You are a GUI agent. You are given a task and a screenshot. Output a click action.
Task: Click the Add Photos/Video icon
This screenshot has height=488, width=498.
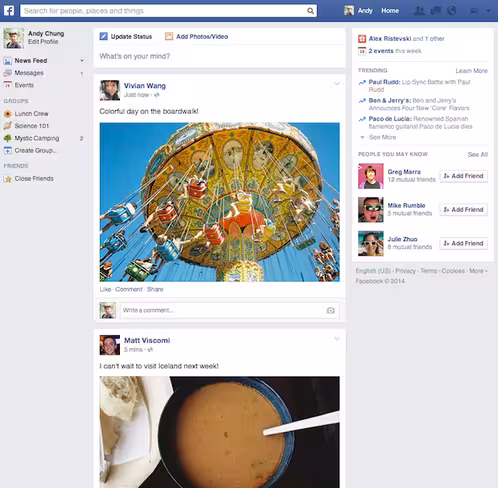point(169,36)
